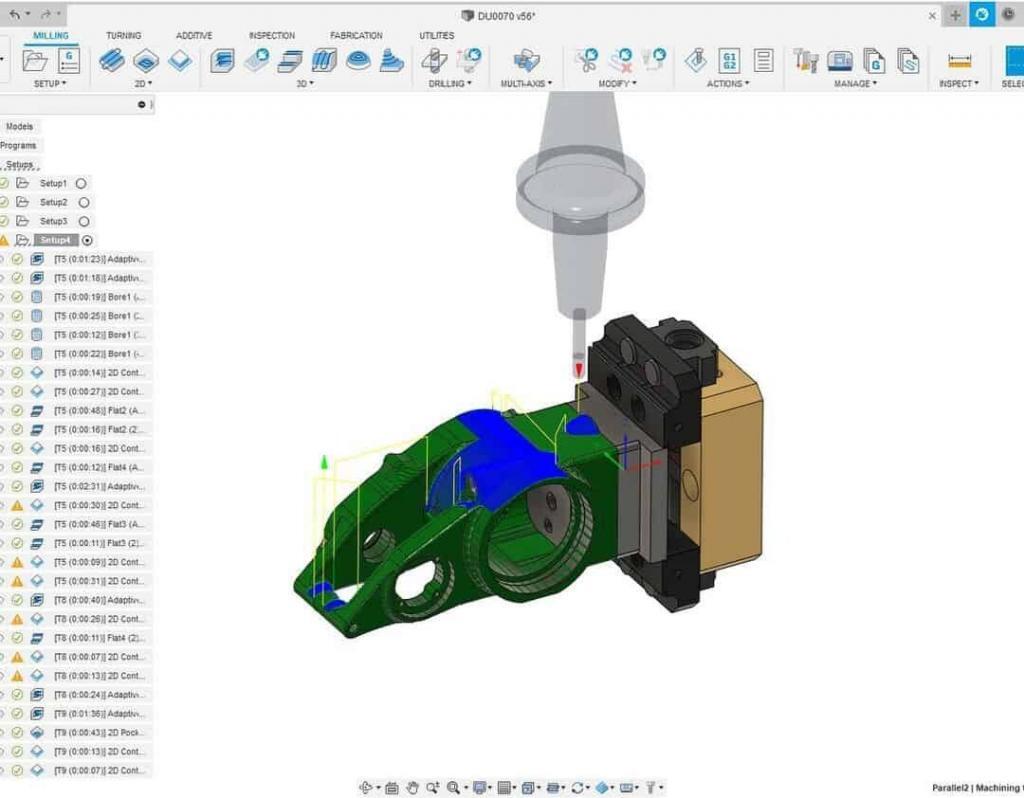Screen dimensions: 1024x798
Task: Toggle status check for Bore1 0:00:19 operation
Action: pos(17,297)
